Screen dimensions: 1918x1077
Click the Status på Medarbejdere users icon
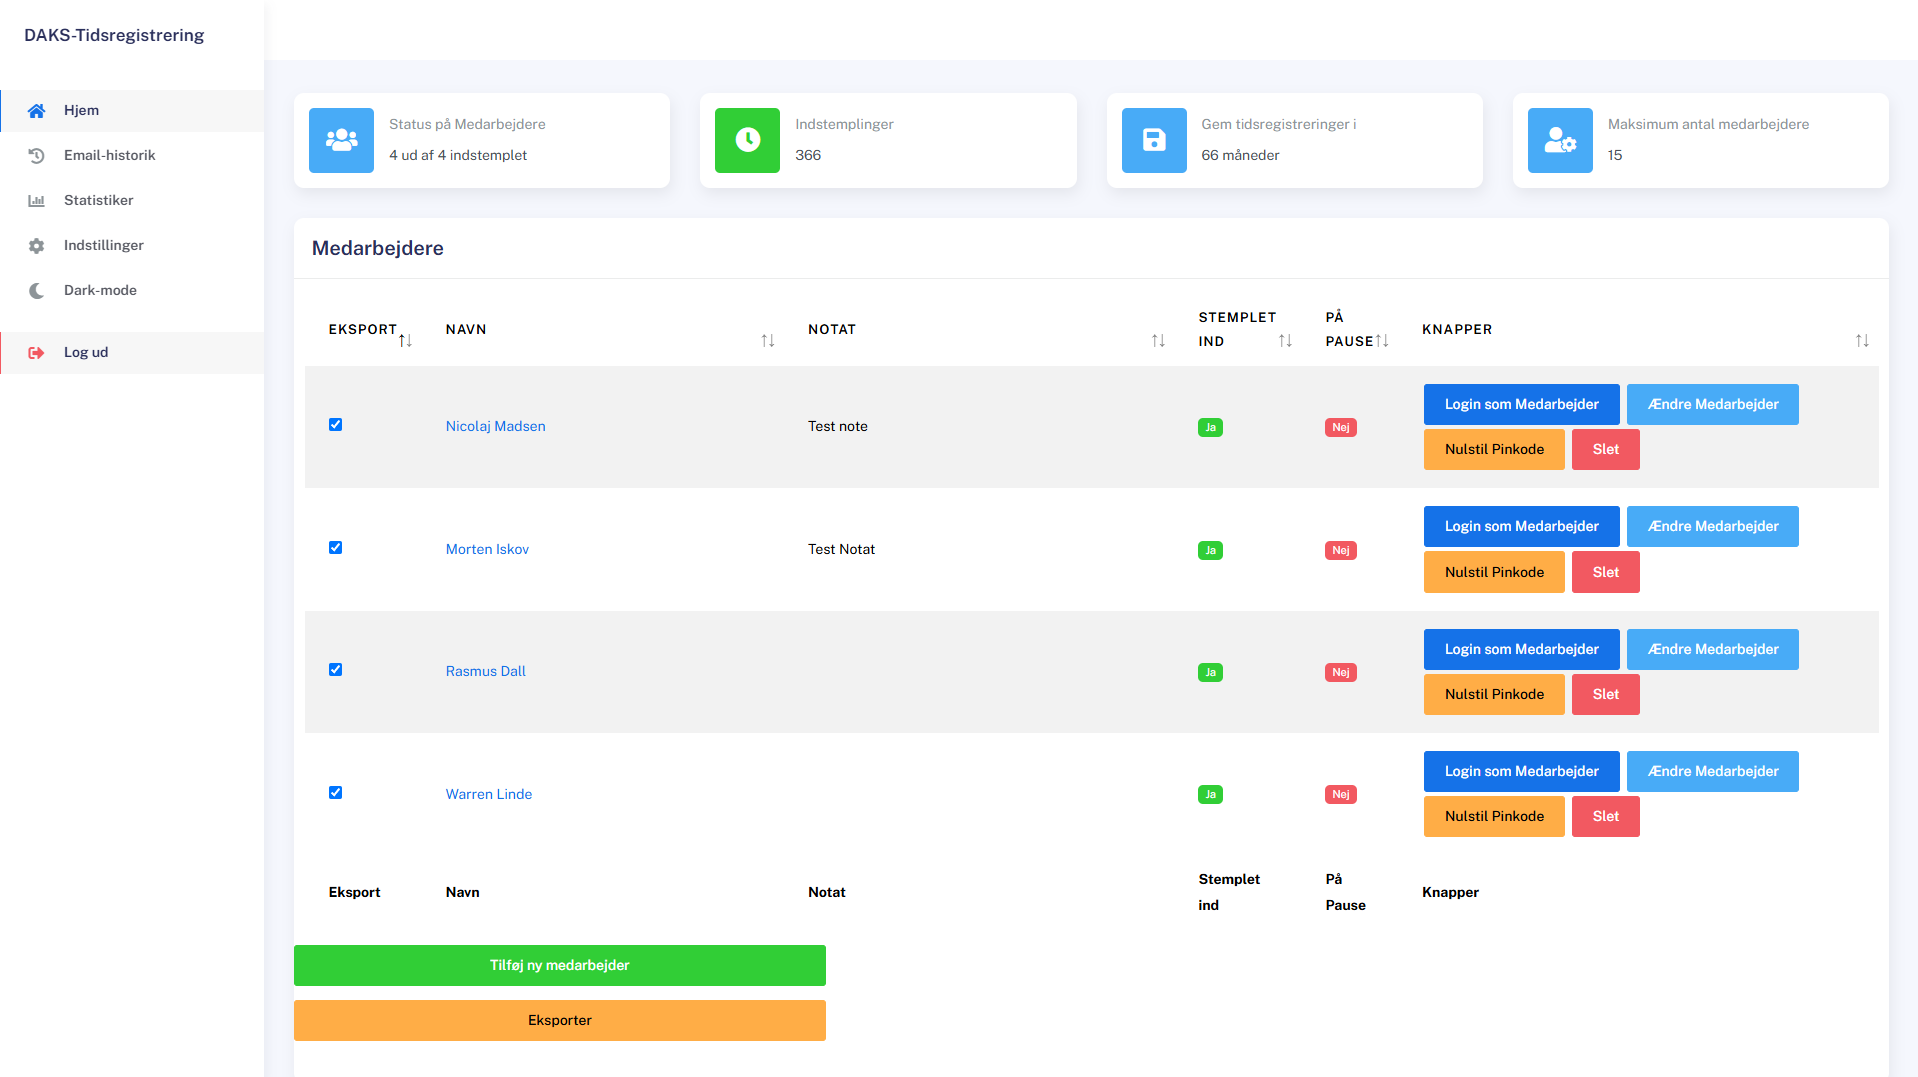tap(341, 140)
